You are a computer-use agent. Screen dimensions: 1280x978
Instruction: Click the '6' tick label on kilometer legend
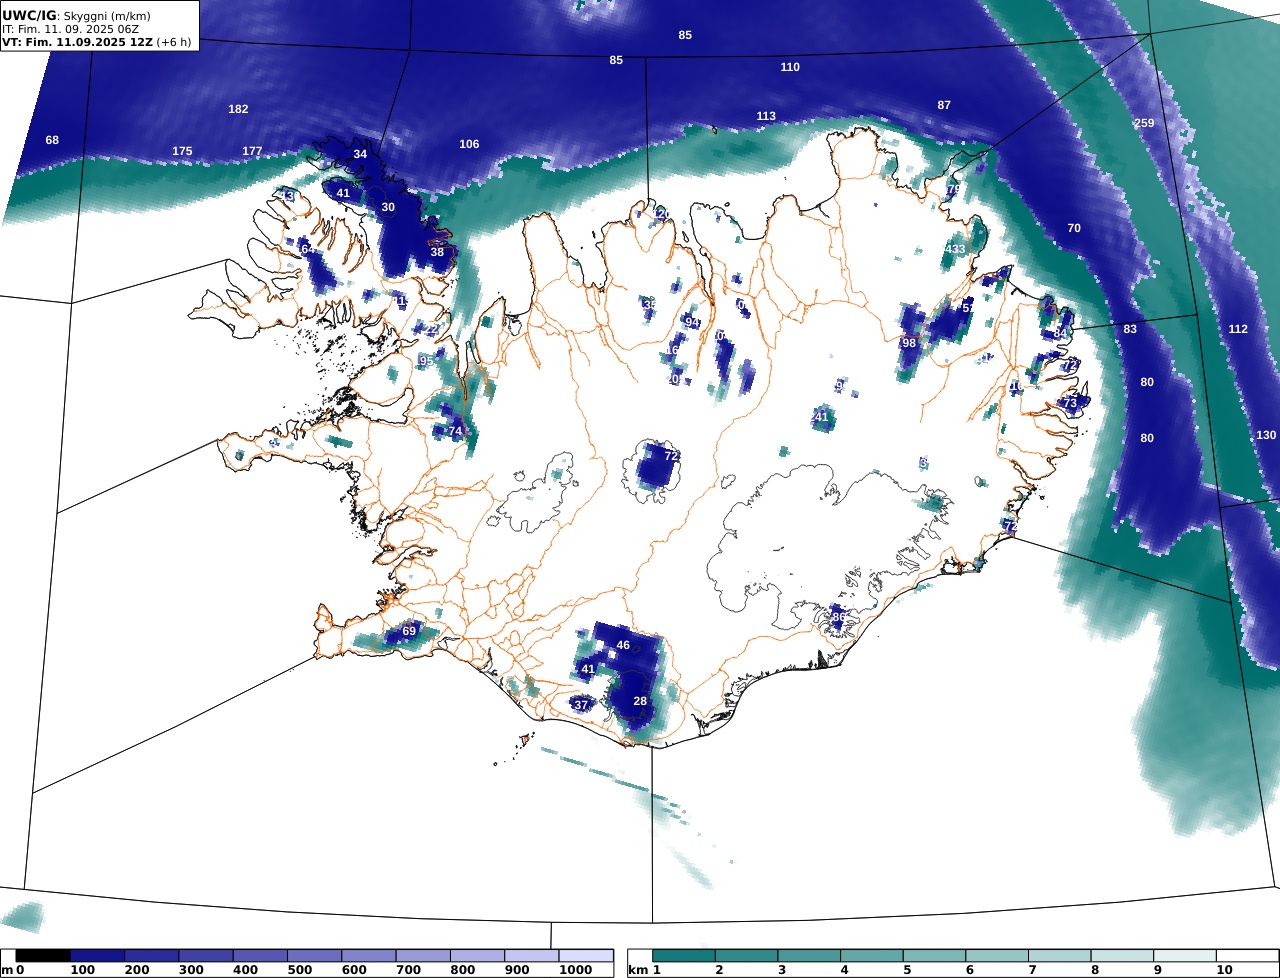tap(969, 970)
